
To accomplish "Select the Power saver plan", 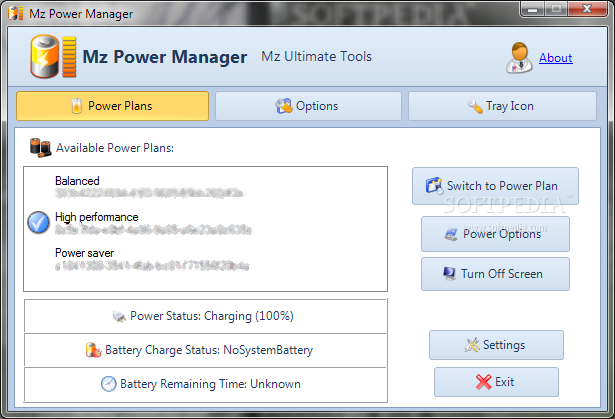I will pyautogui.click(x=205, y=259).
